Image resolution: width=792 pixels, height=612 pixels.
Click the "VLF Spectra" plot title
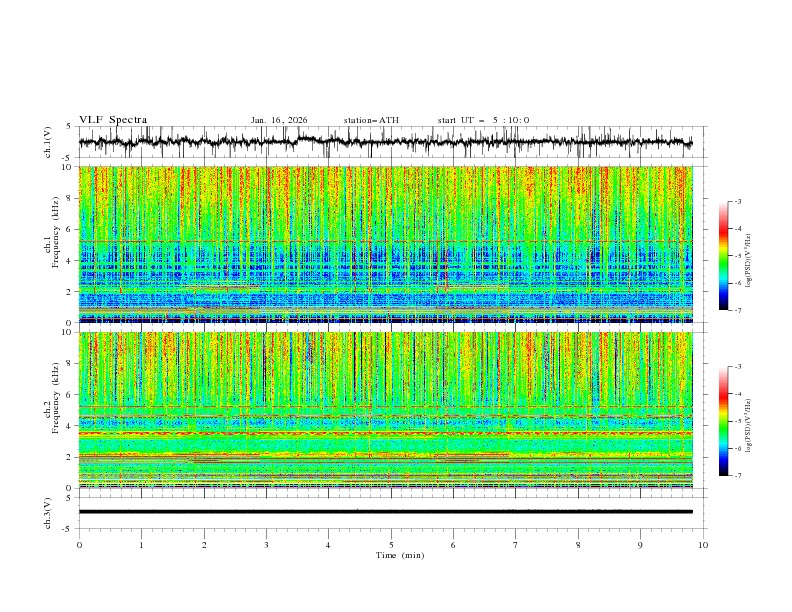(x=113, y=120)
